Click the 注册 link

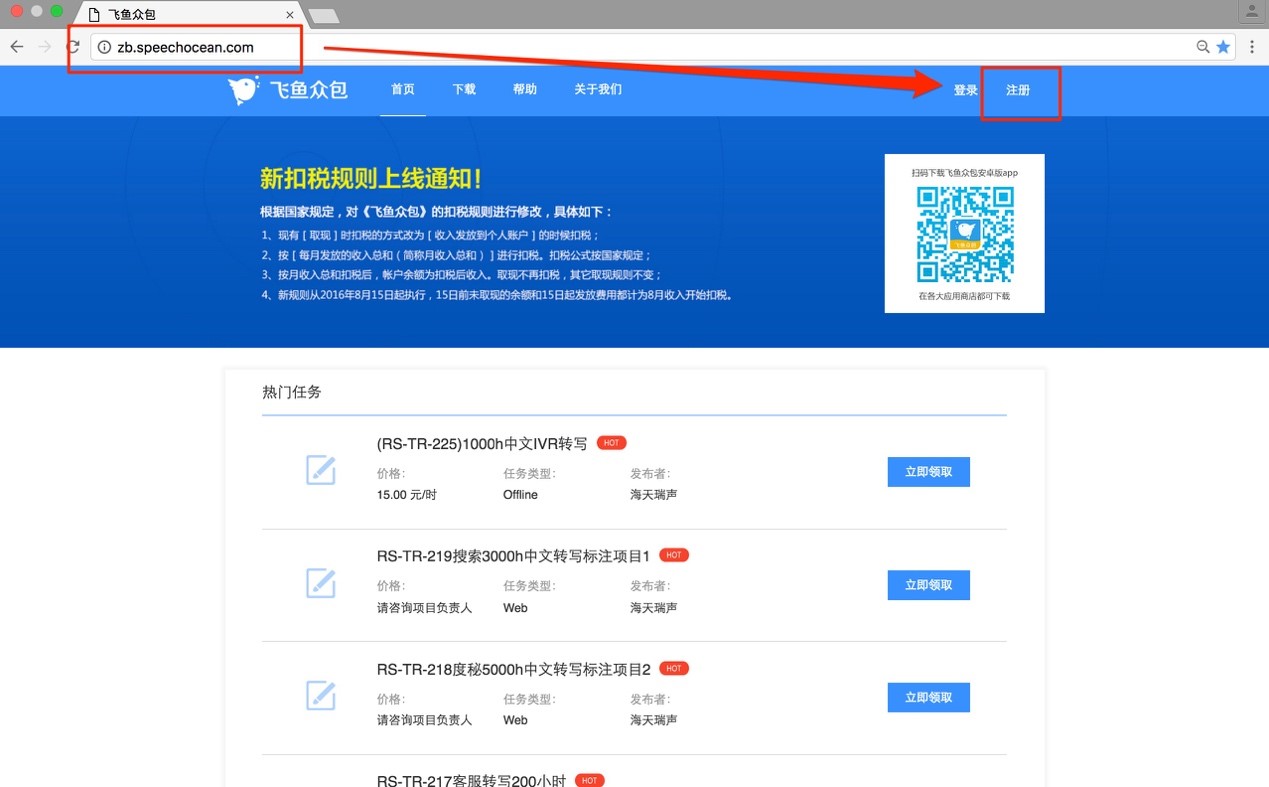click(1018, 90)
